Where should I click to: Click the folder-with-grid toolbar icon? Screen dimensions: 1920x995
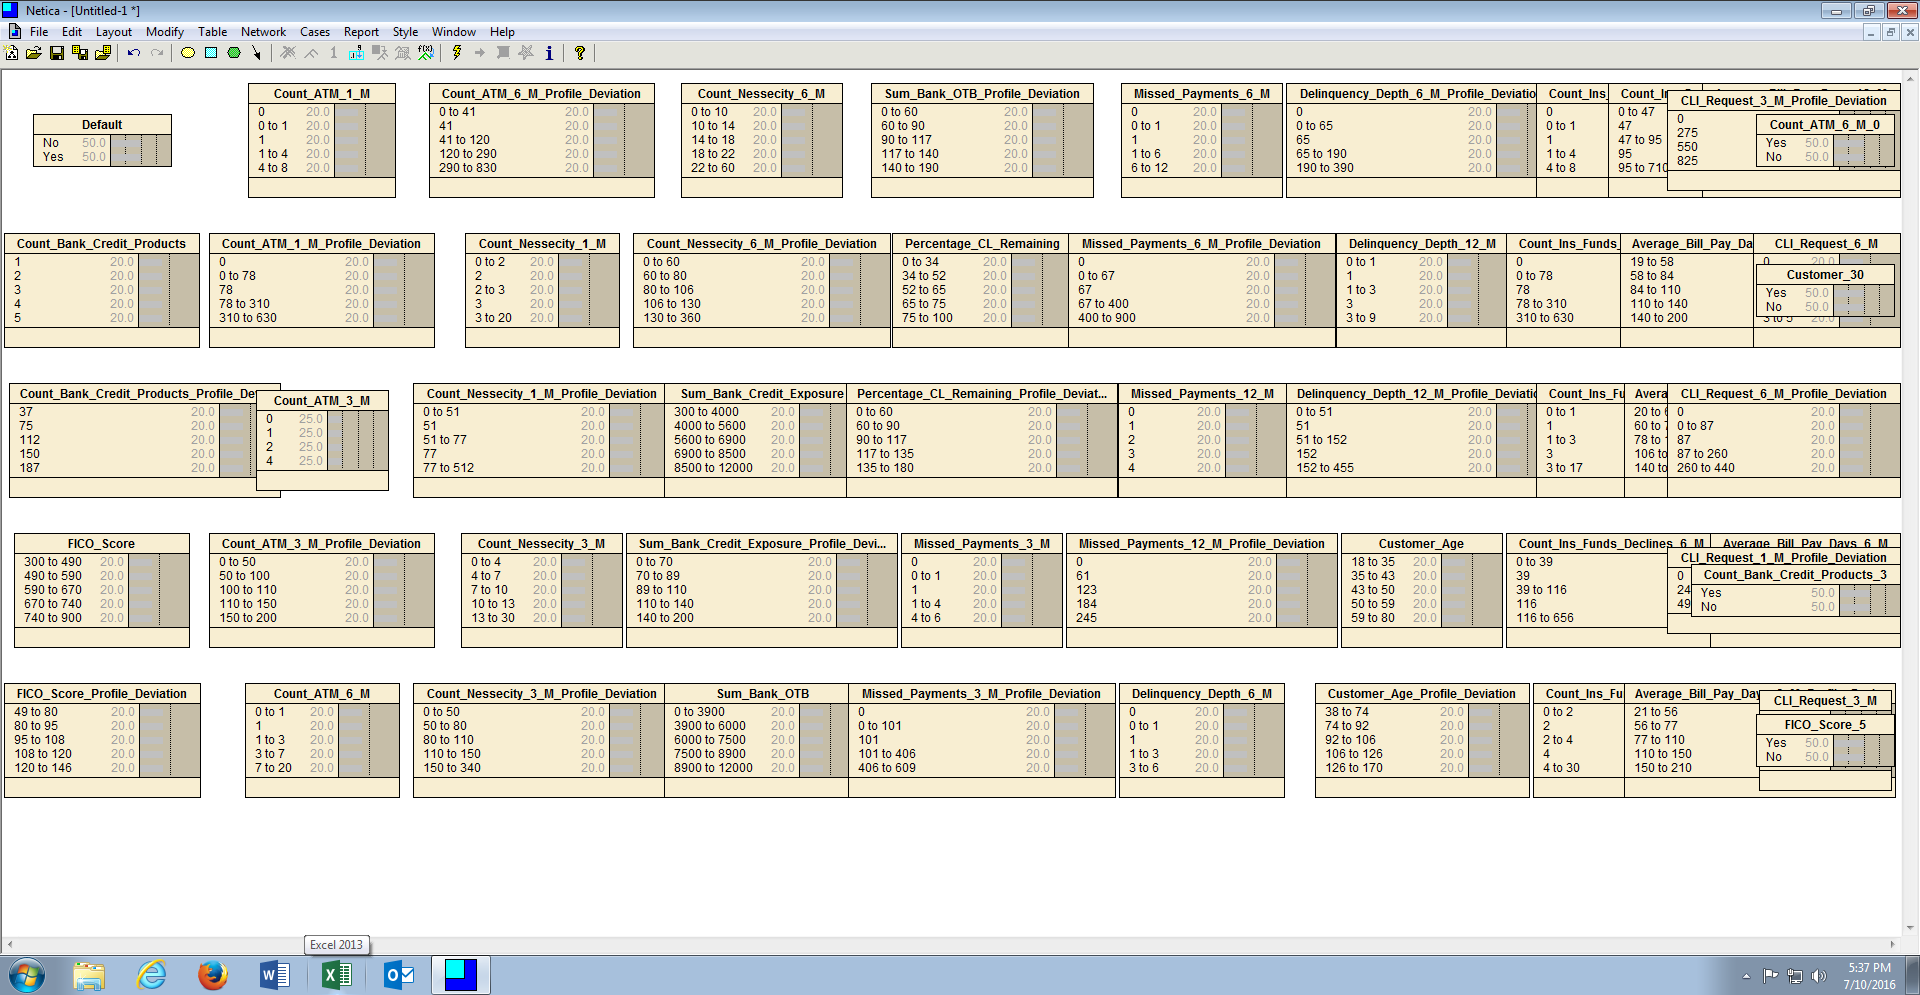[x=103, y=53]
